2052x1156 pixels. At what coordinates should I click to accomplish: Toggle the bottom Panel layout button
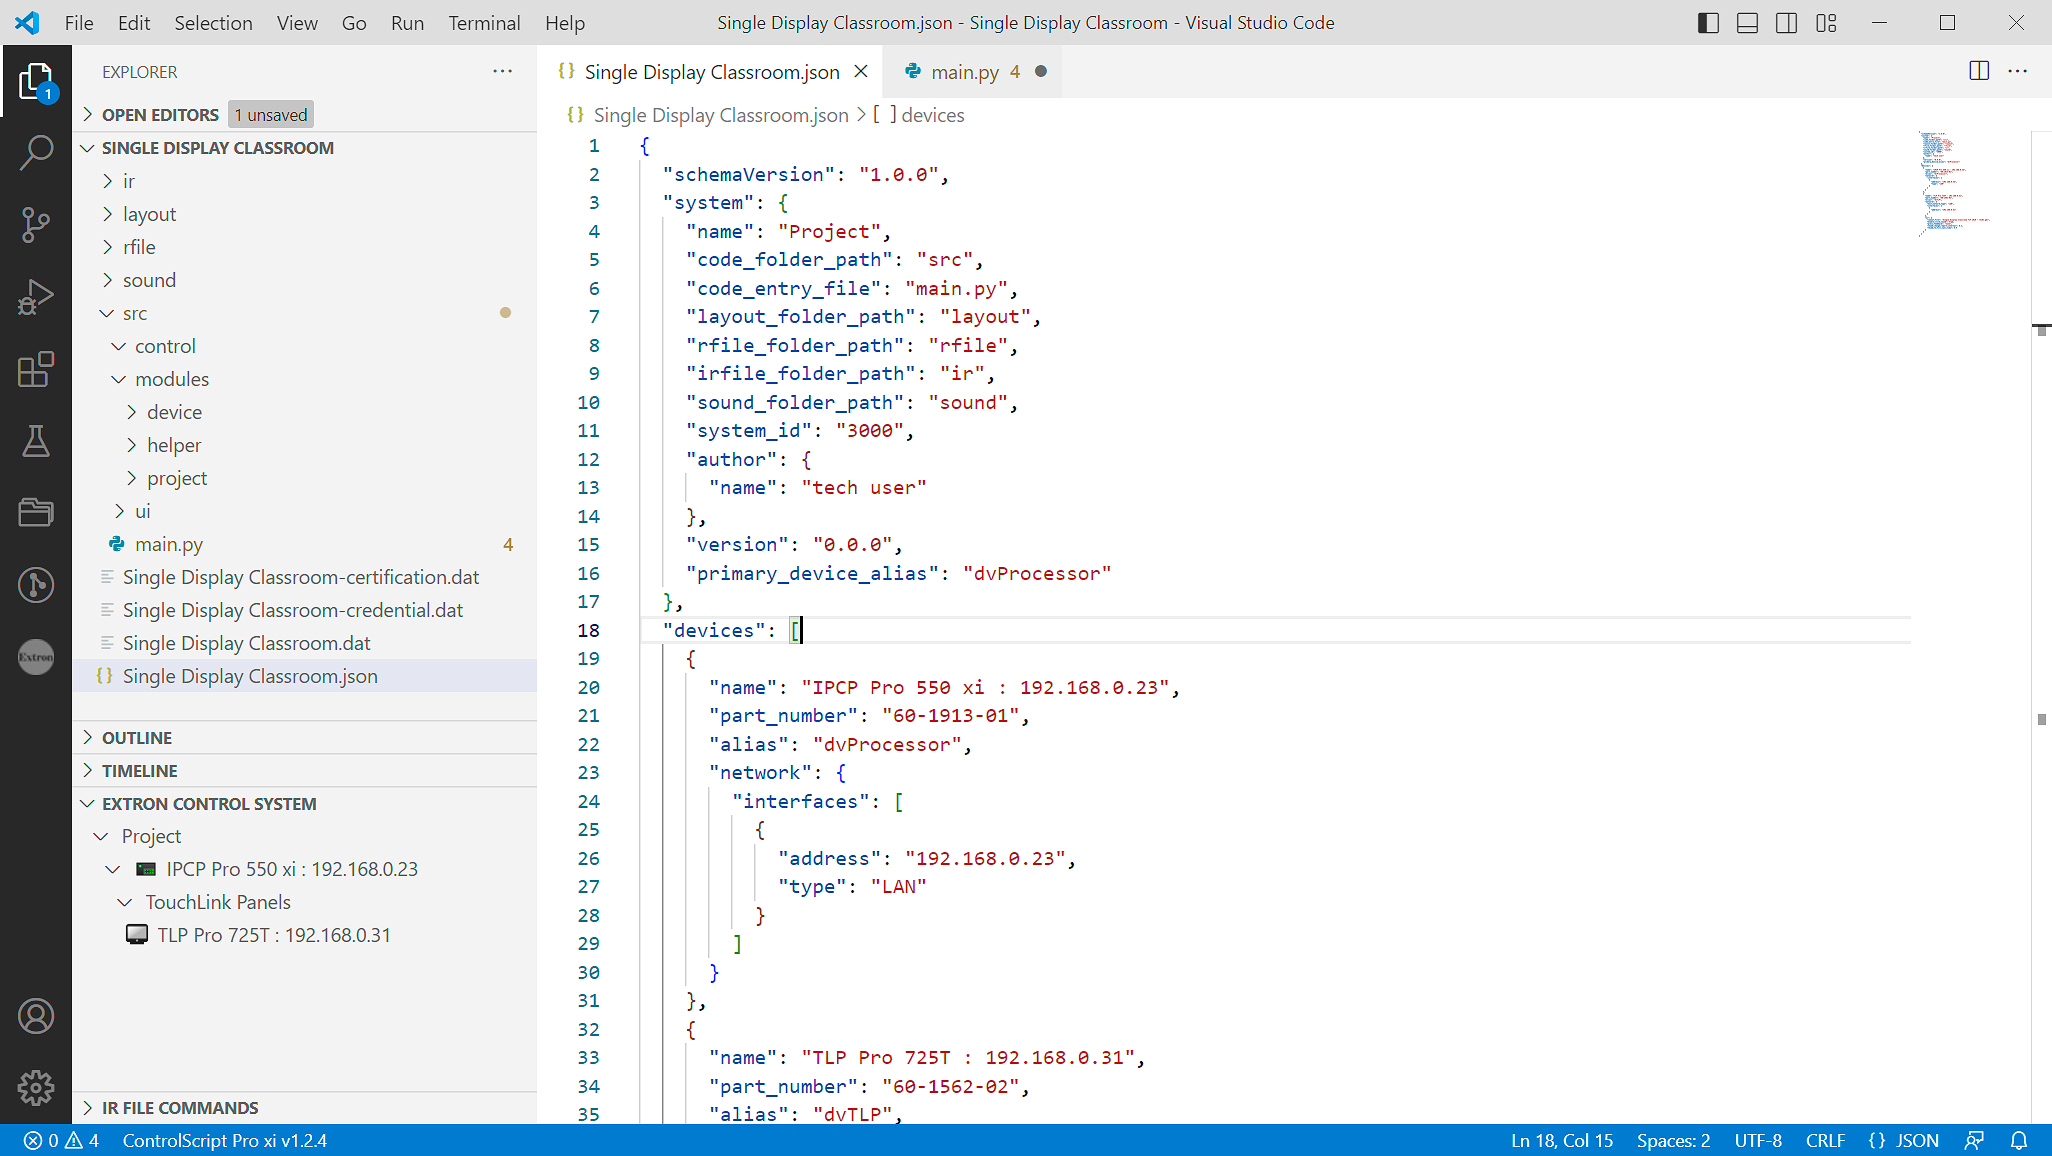pos(1747,23)
